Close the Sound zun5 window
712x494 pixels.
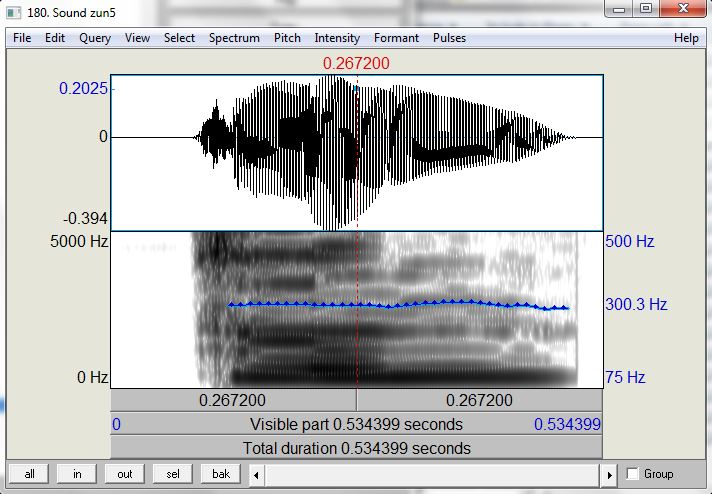pos(682,9)
